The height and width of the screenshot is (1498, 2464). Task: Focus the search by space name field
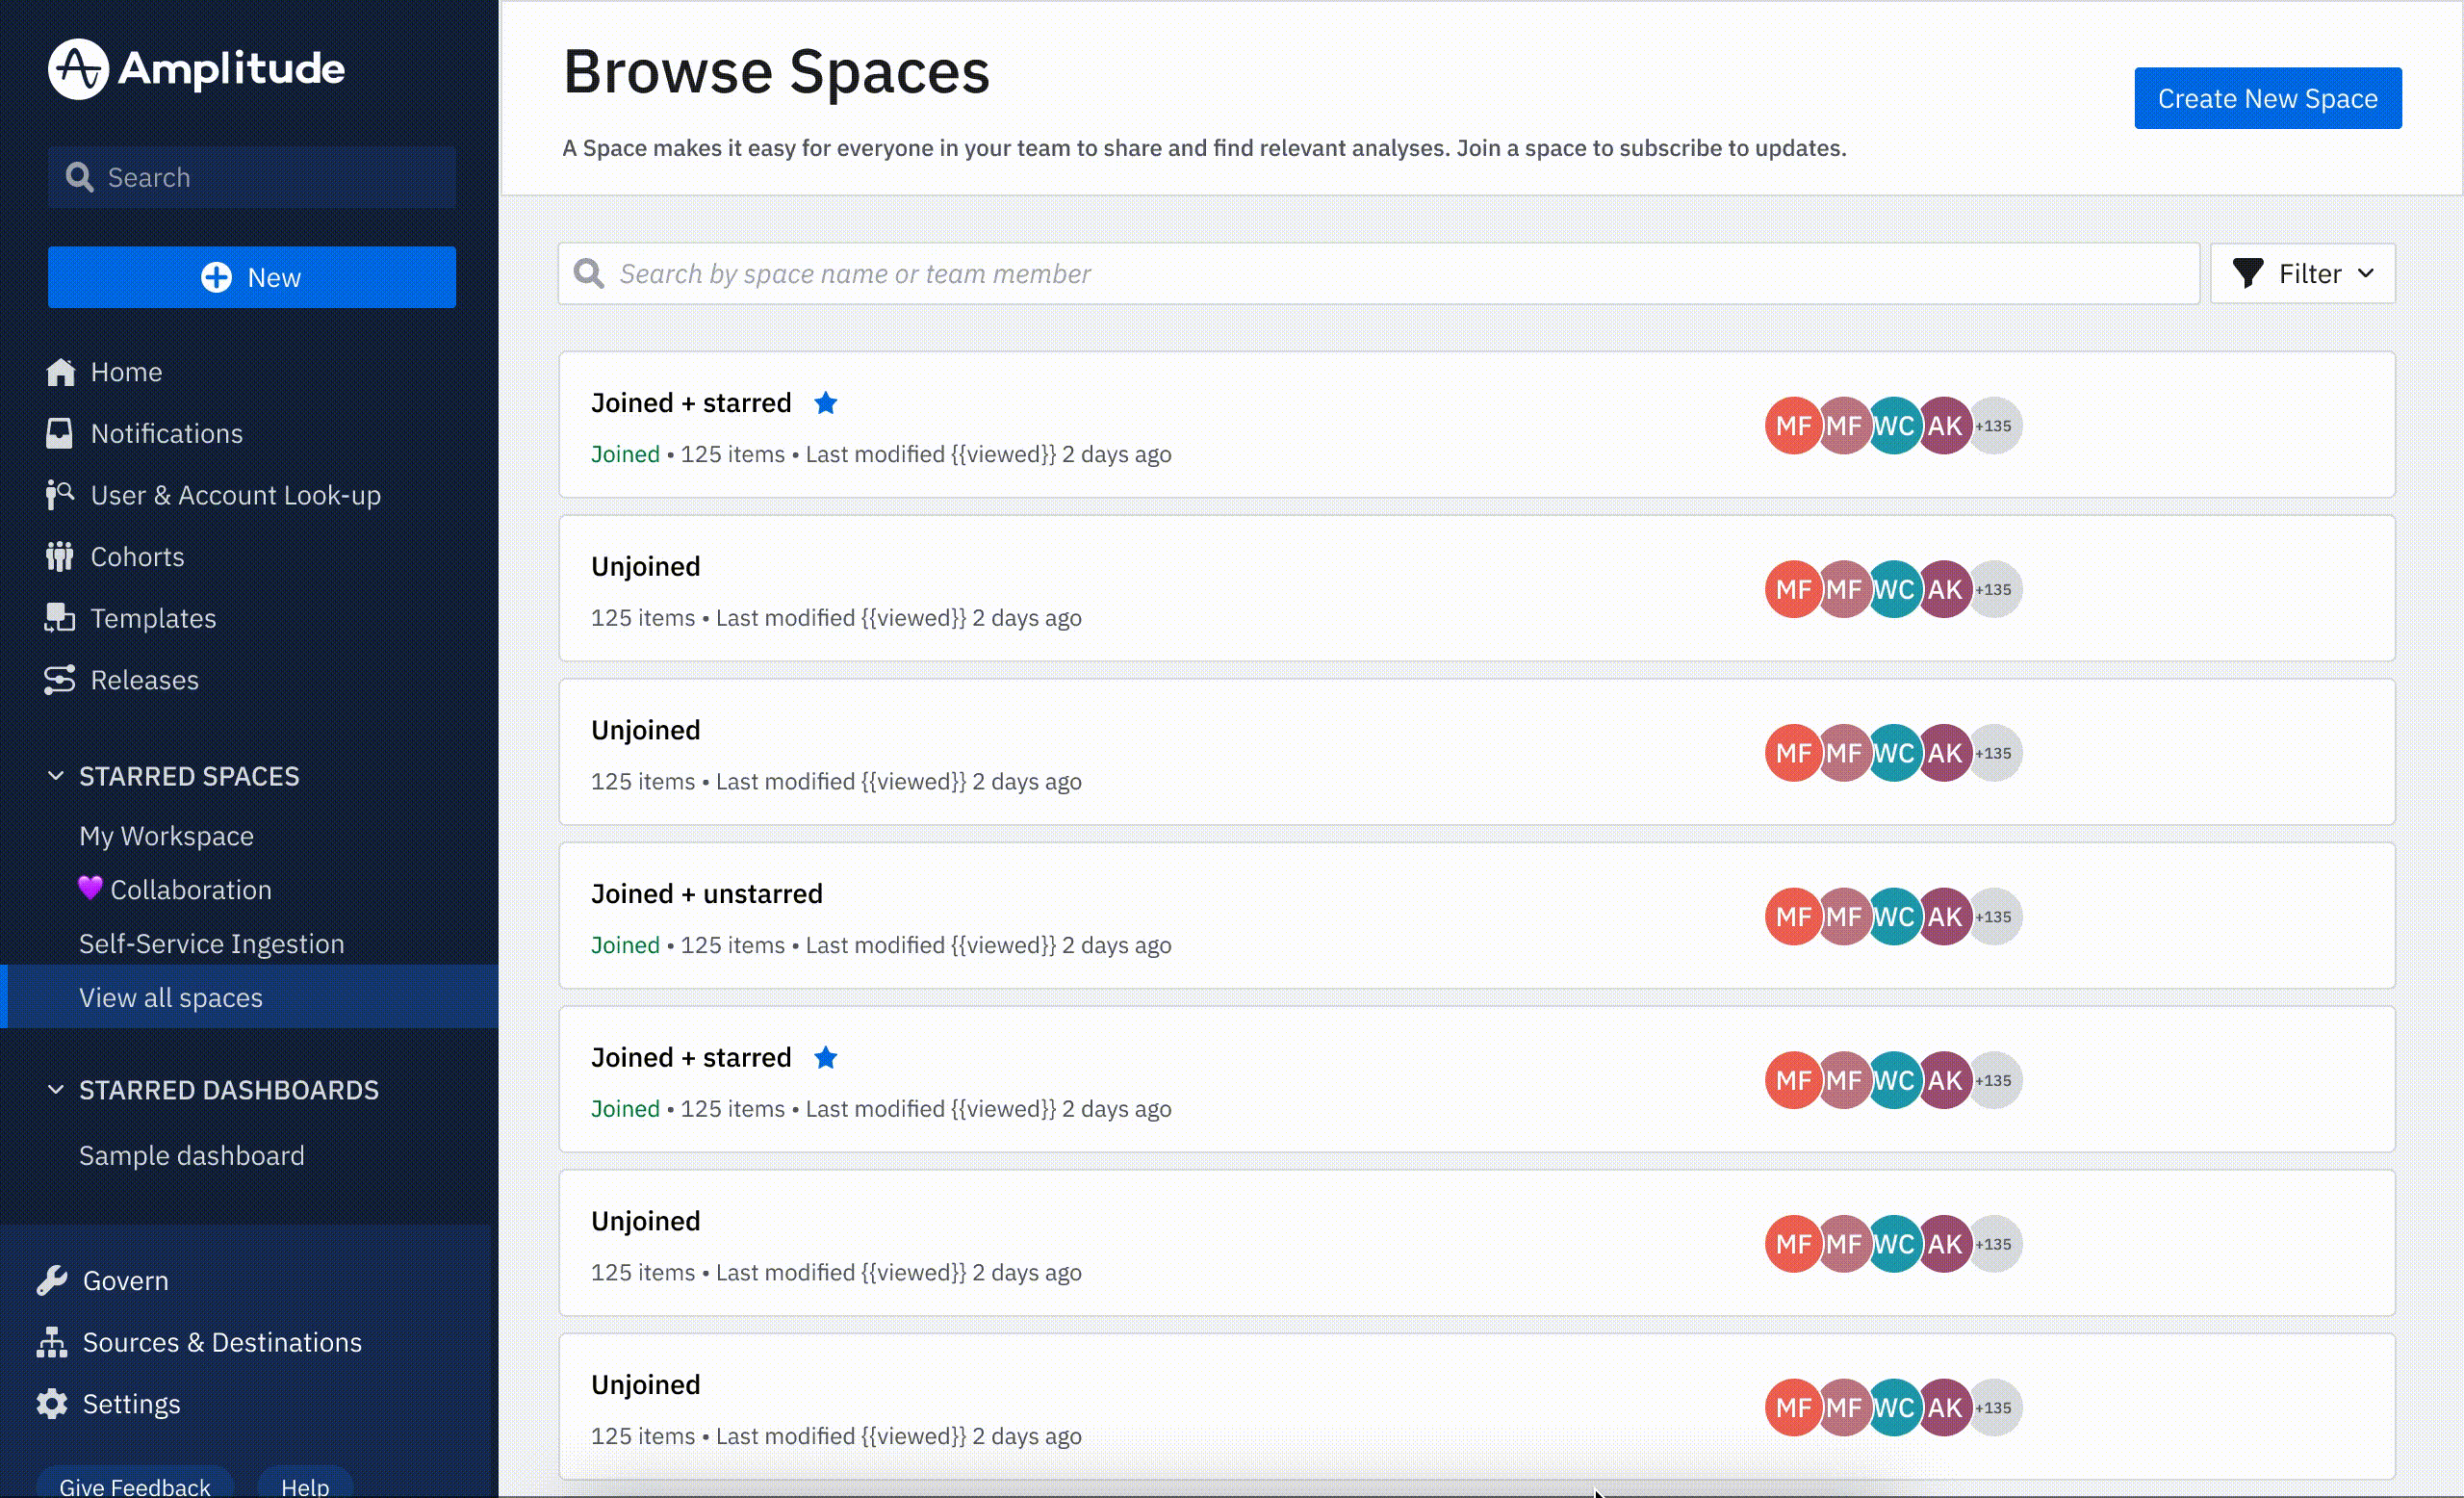(x=1380, y=273)
